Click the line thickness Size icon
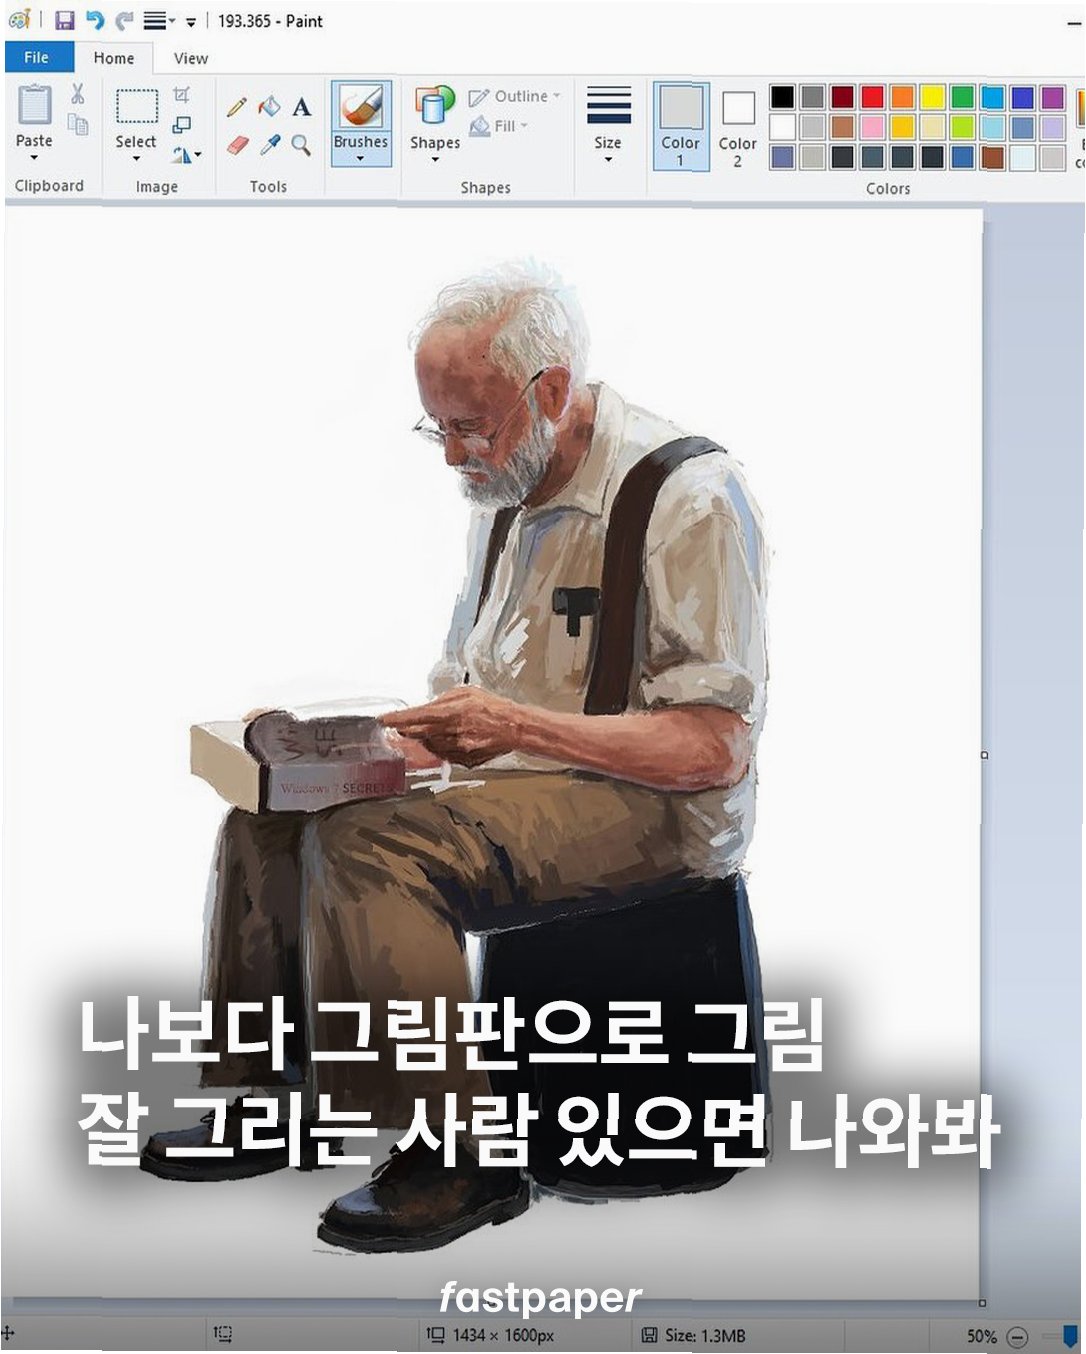1086x1354 pixels. coord(608,106)
